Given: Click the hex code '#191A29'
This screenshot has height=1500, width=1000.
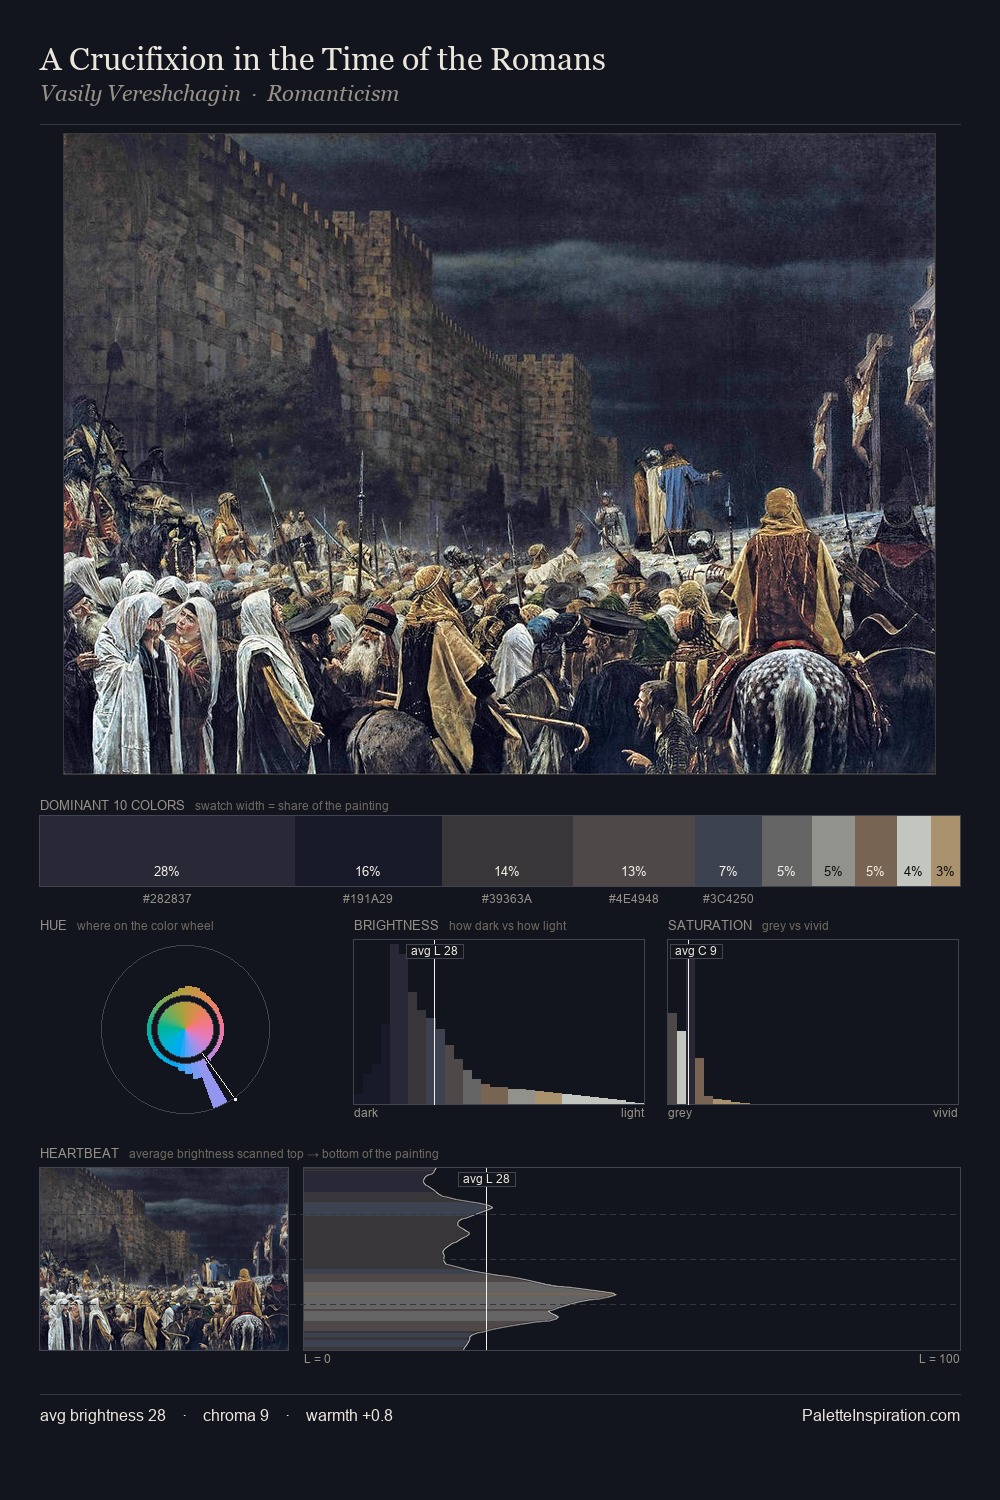Looking at the screenshot, I should (x=368, y=899).
